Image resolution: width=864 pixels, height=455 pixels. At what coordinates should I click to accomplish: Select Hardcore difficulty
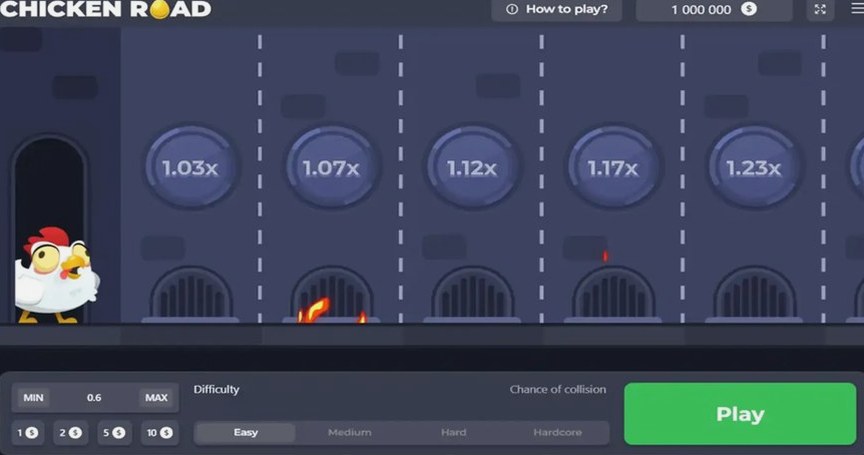557,432
